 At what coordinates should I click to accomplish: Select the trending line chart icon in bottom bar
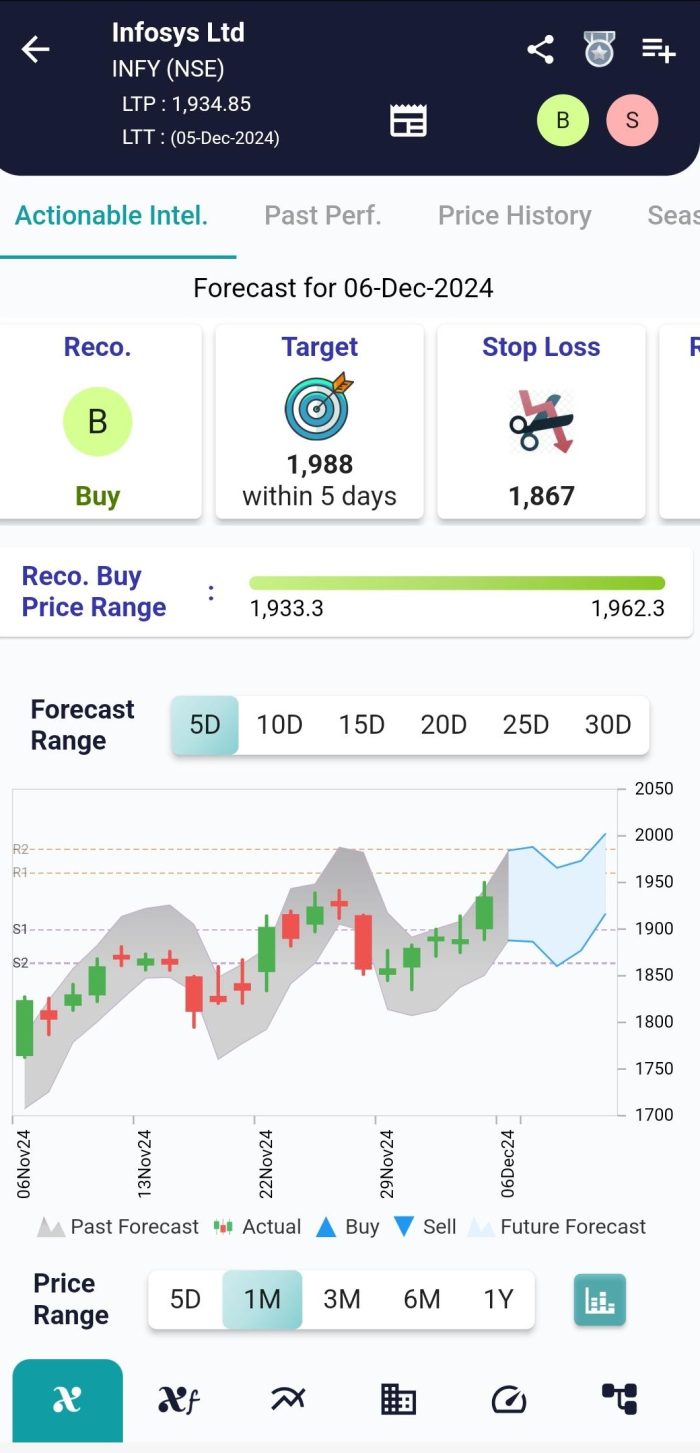pos(287,1400)
